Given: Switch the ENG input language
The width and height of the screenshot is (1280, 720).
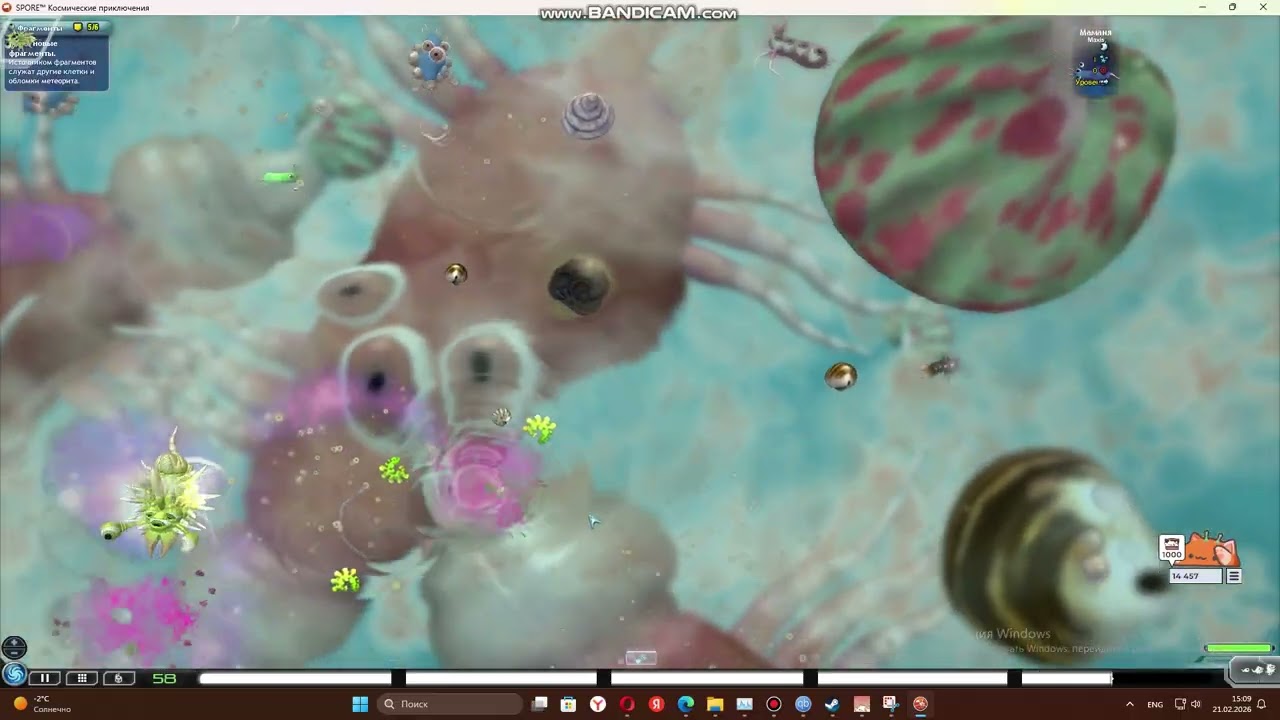Looking at the screenshot, I should (1155, 704).
